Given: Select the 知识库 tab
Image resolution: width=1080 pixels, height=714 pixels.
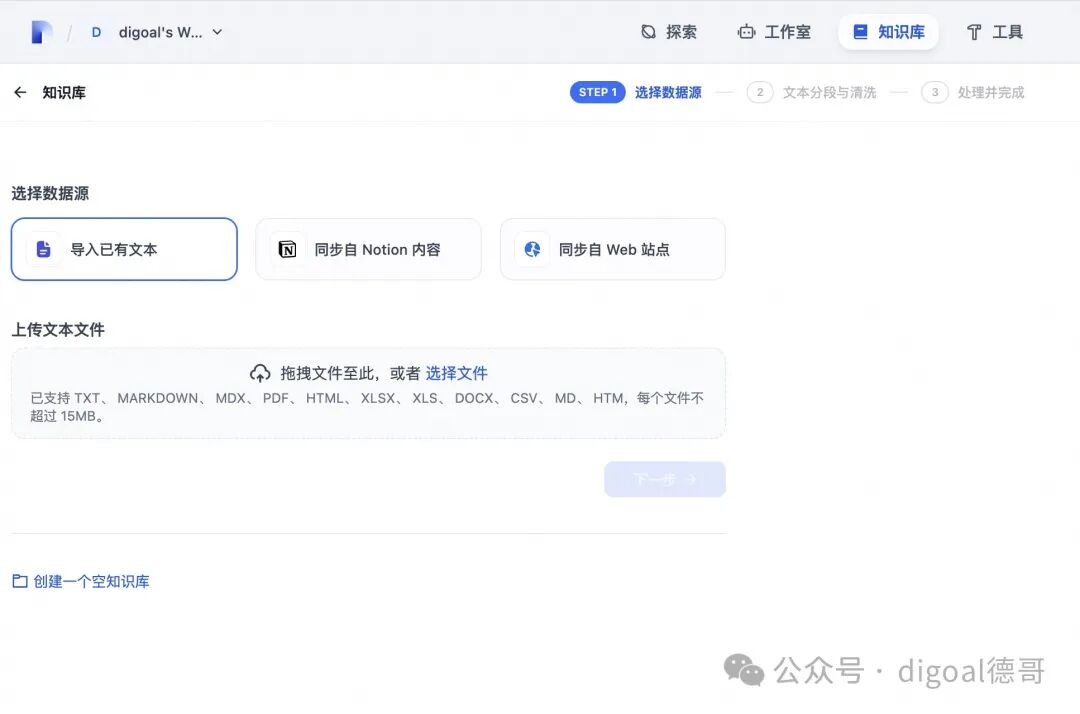Looking at the screenshot, I should click(x=889, y=32).
